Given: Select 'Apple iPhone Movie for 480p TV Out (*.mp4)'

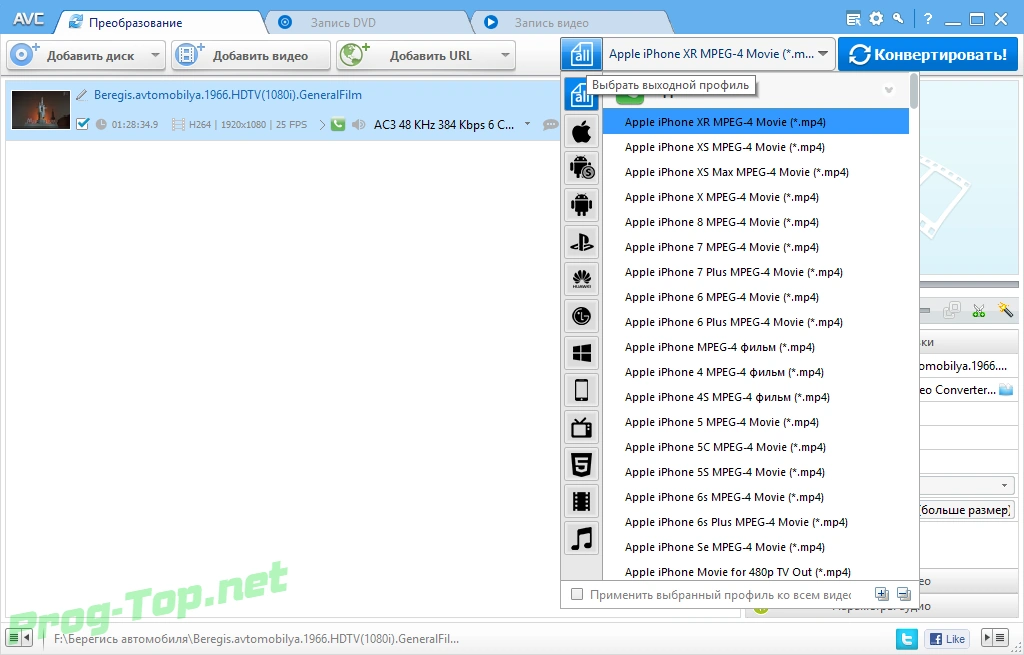Looking at the screenshot, I should [756, 571].
